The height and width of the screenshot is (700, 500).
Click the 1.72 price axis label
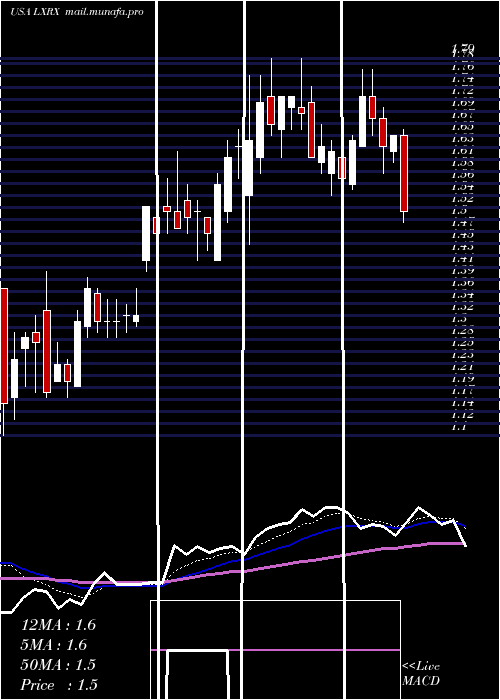463,91
